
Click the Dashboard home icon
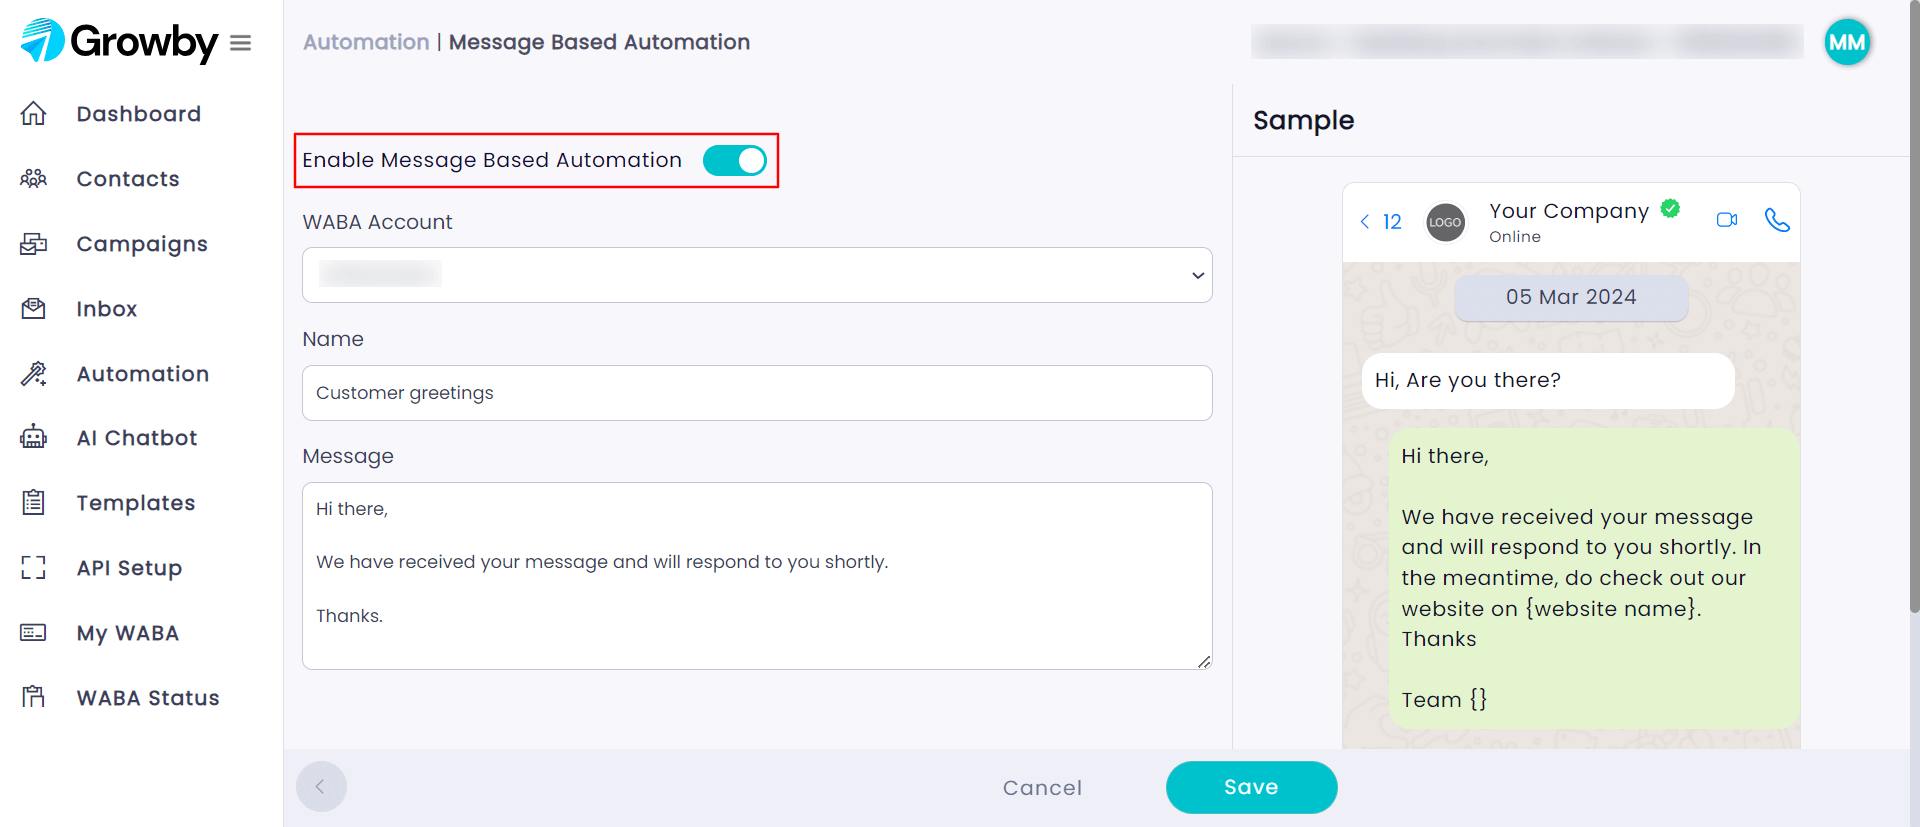click(x=34, y=114)
